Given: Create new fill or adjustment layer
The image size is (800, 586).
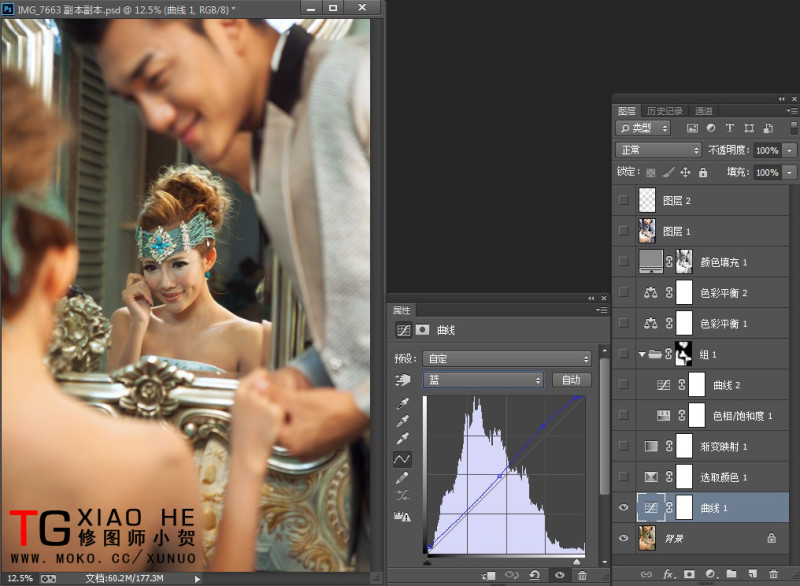Looking at the screenshot, I should tap(711, 574).
